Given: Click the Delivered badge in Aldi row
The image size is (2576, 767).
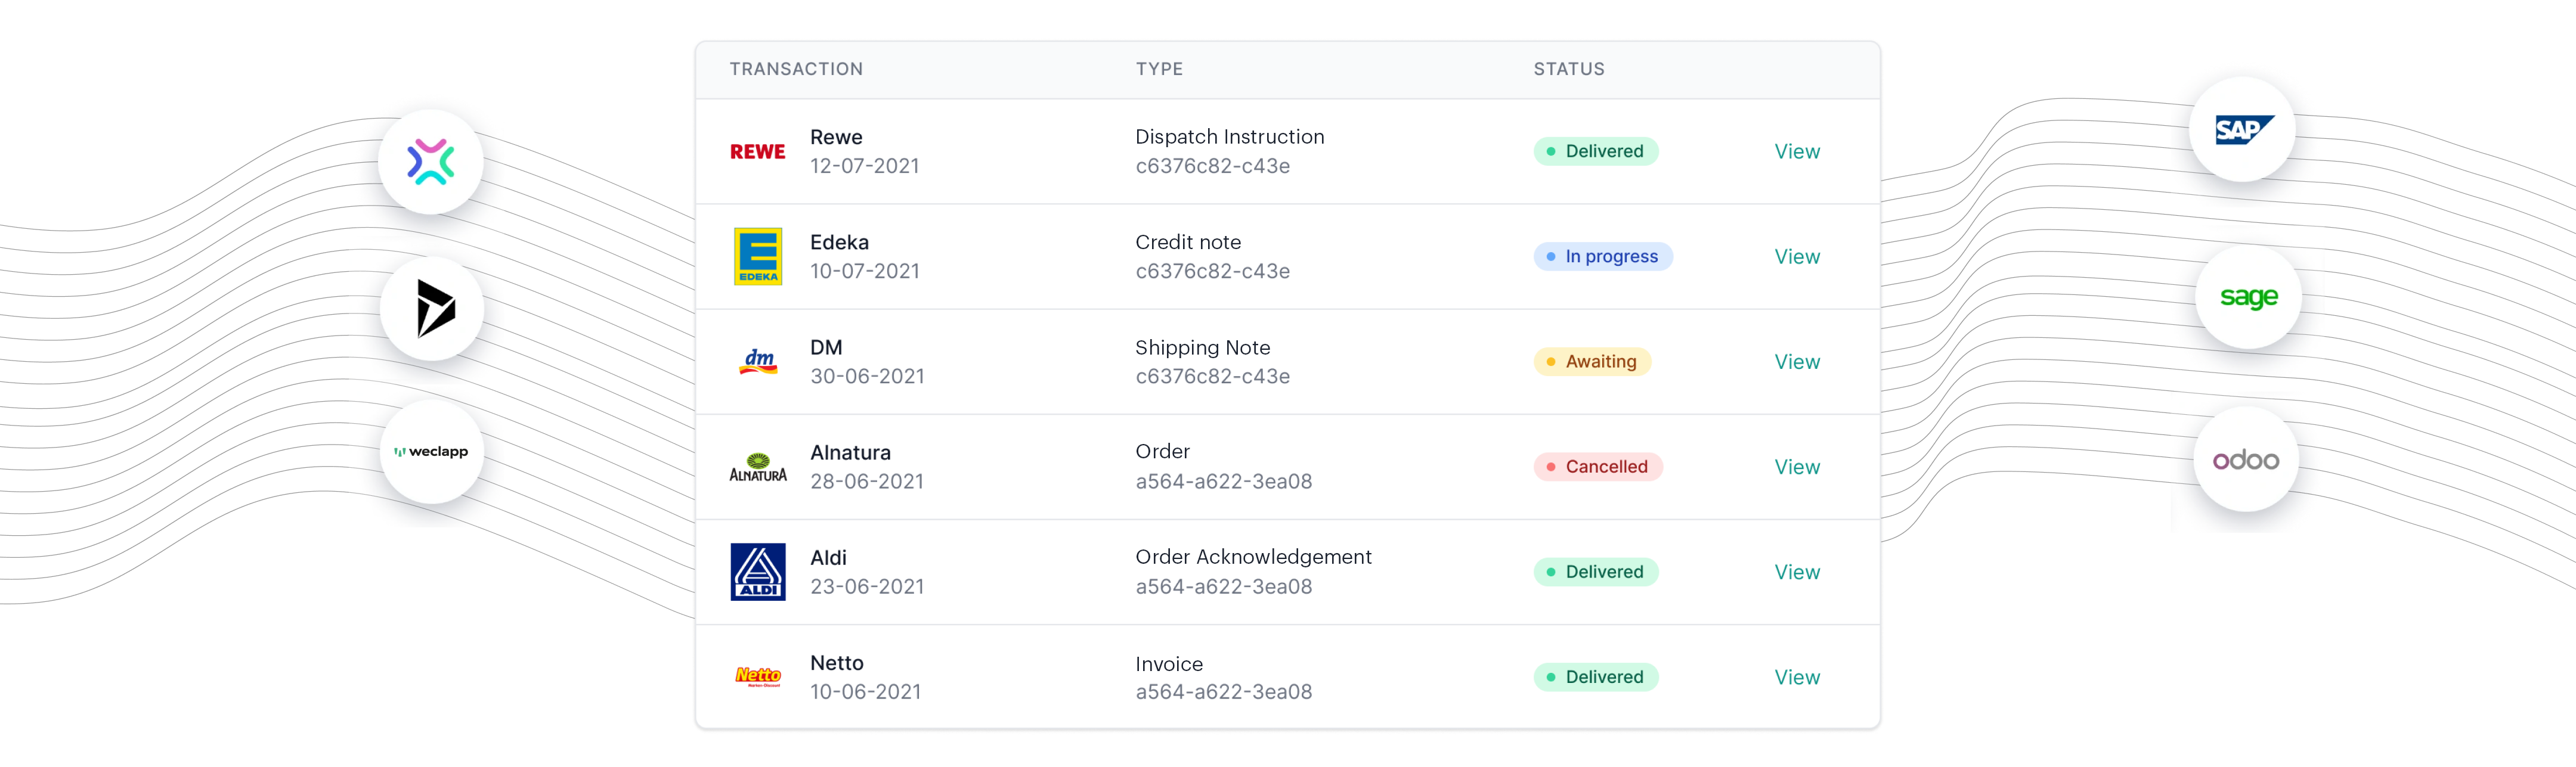Looking at the screenshot, I should pos(1596,572).
